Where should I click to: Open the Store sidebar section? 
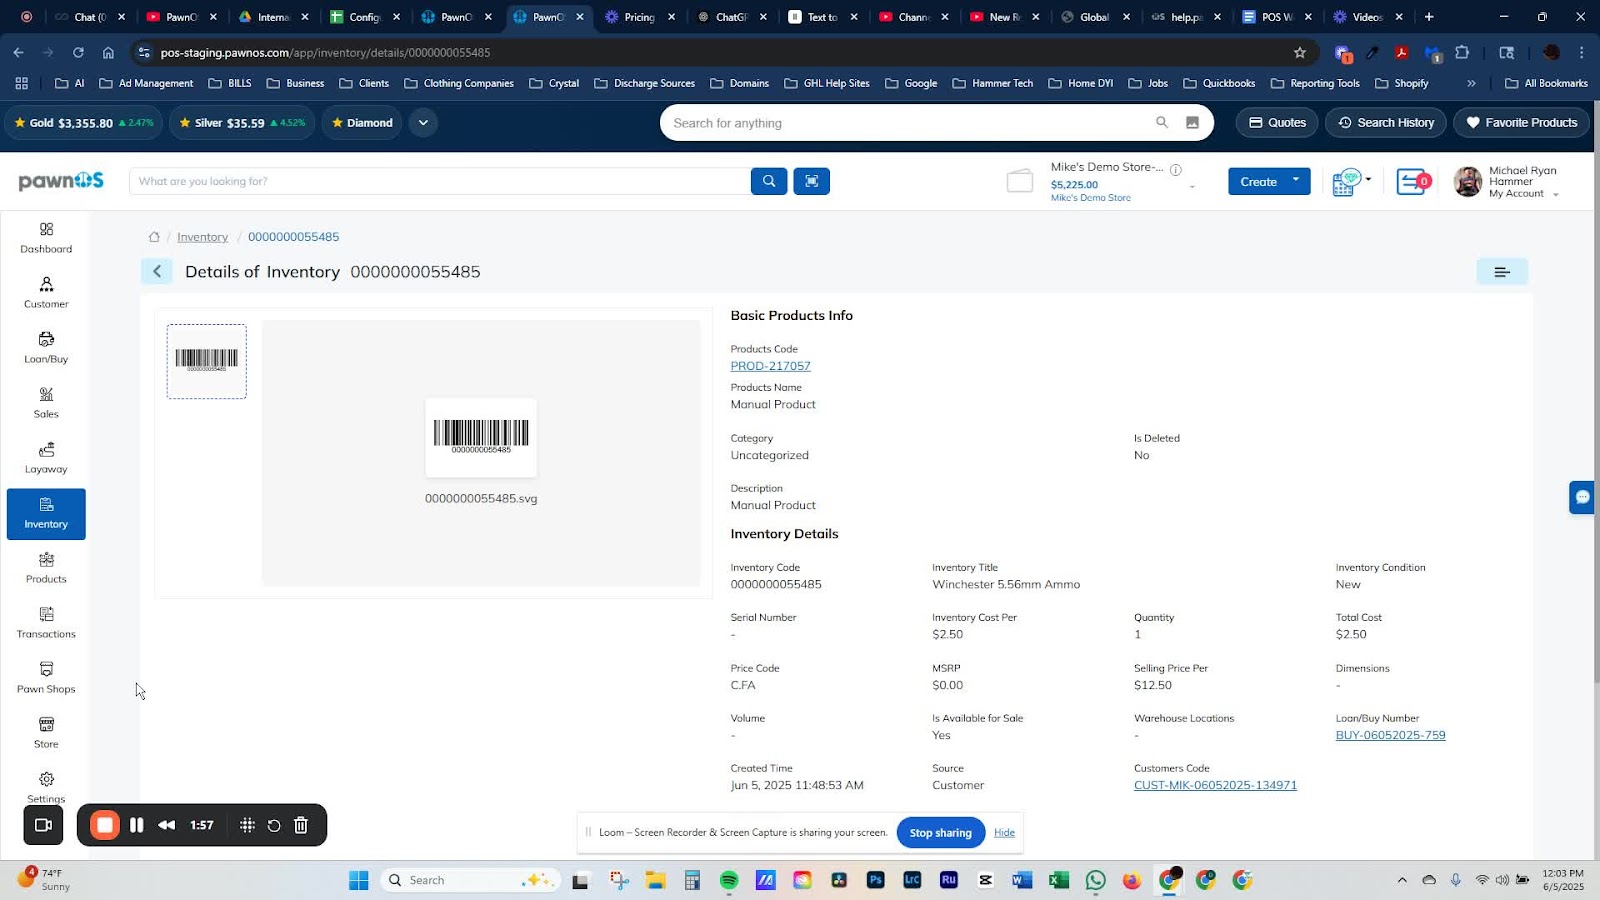[x=46, y=733]
